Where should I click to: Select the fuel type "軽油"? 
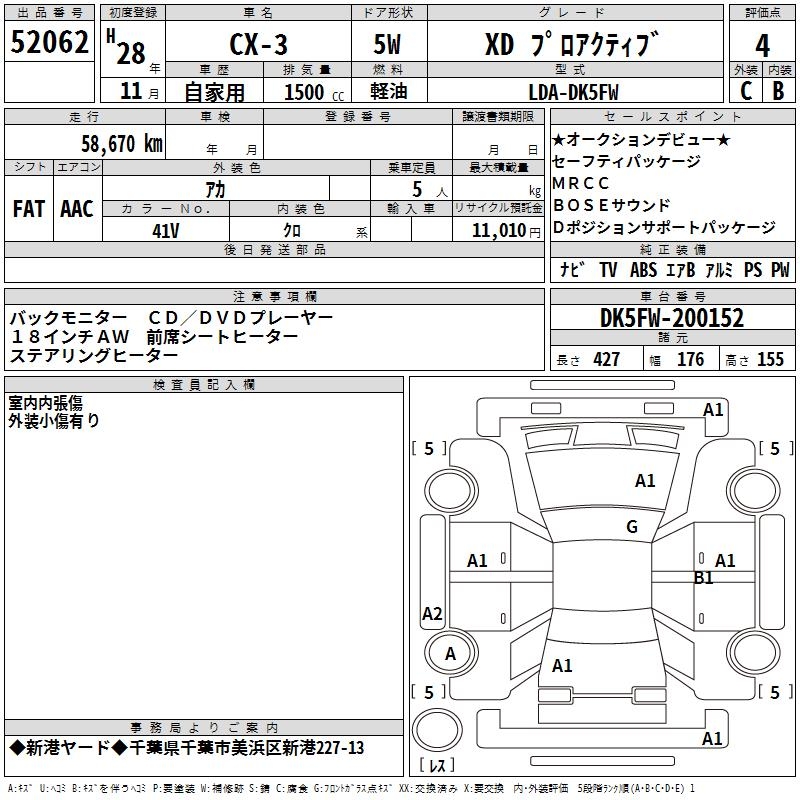389,91
